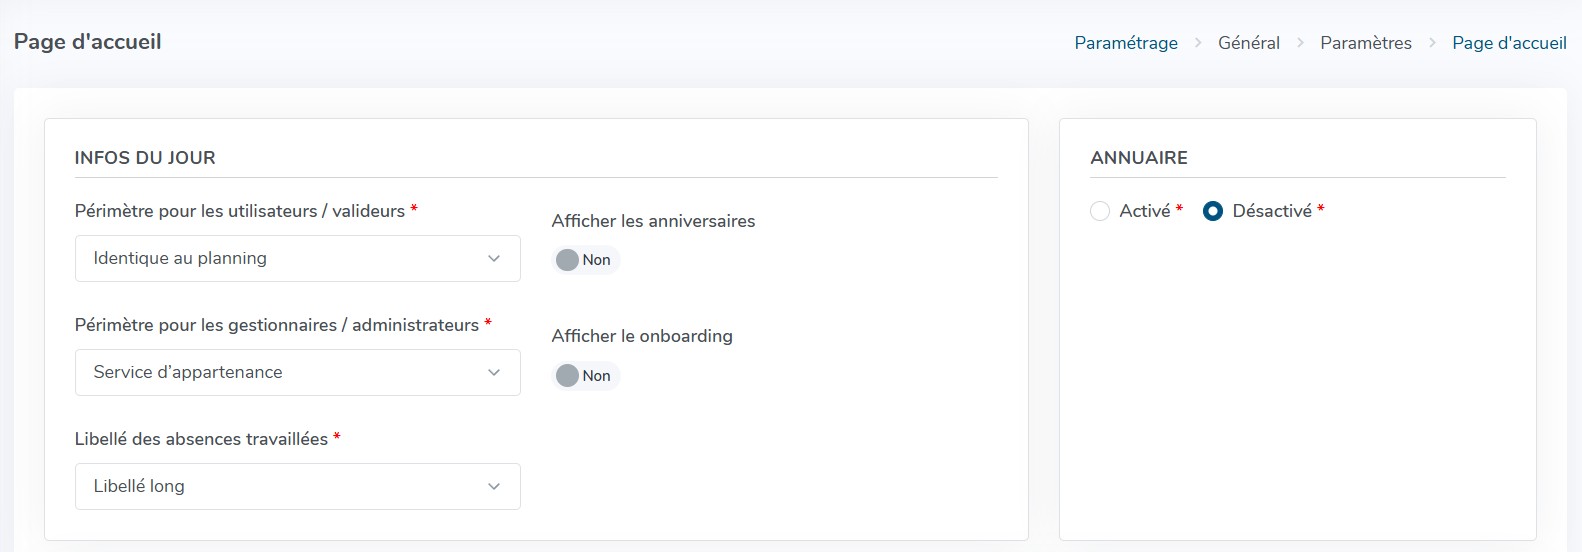Navigate to Général breadcrumb item

(x=1249, y=43)
